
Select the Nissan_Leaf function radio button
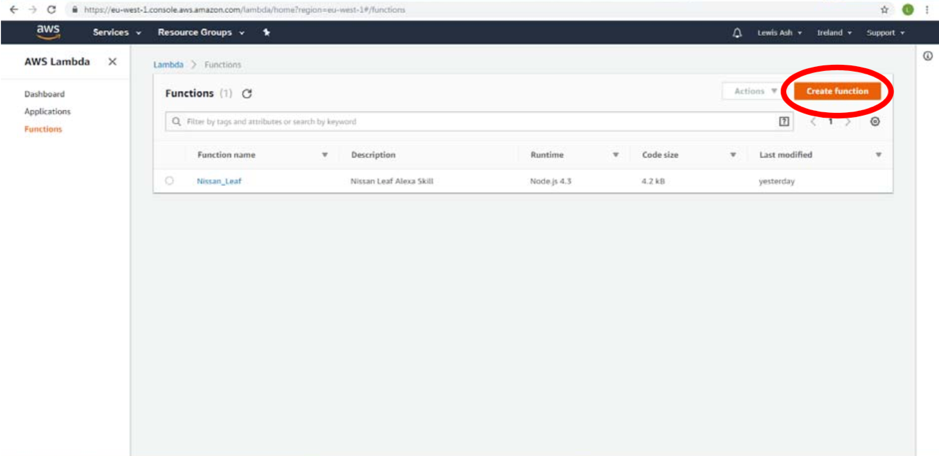click(x=169, y=180)
